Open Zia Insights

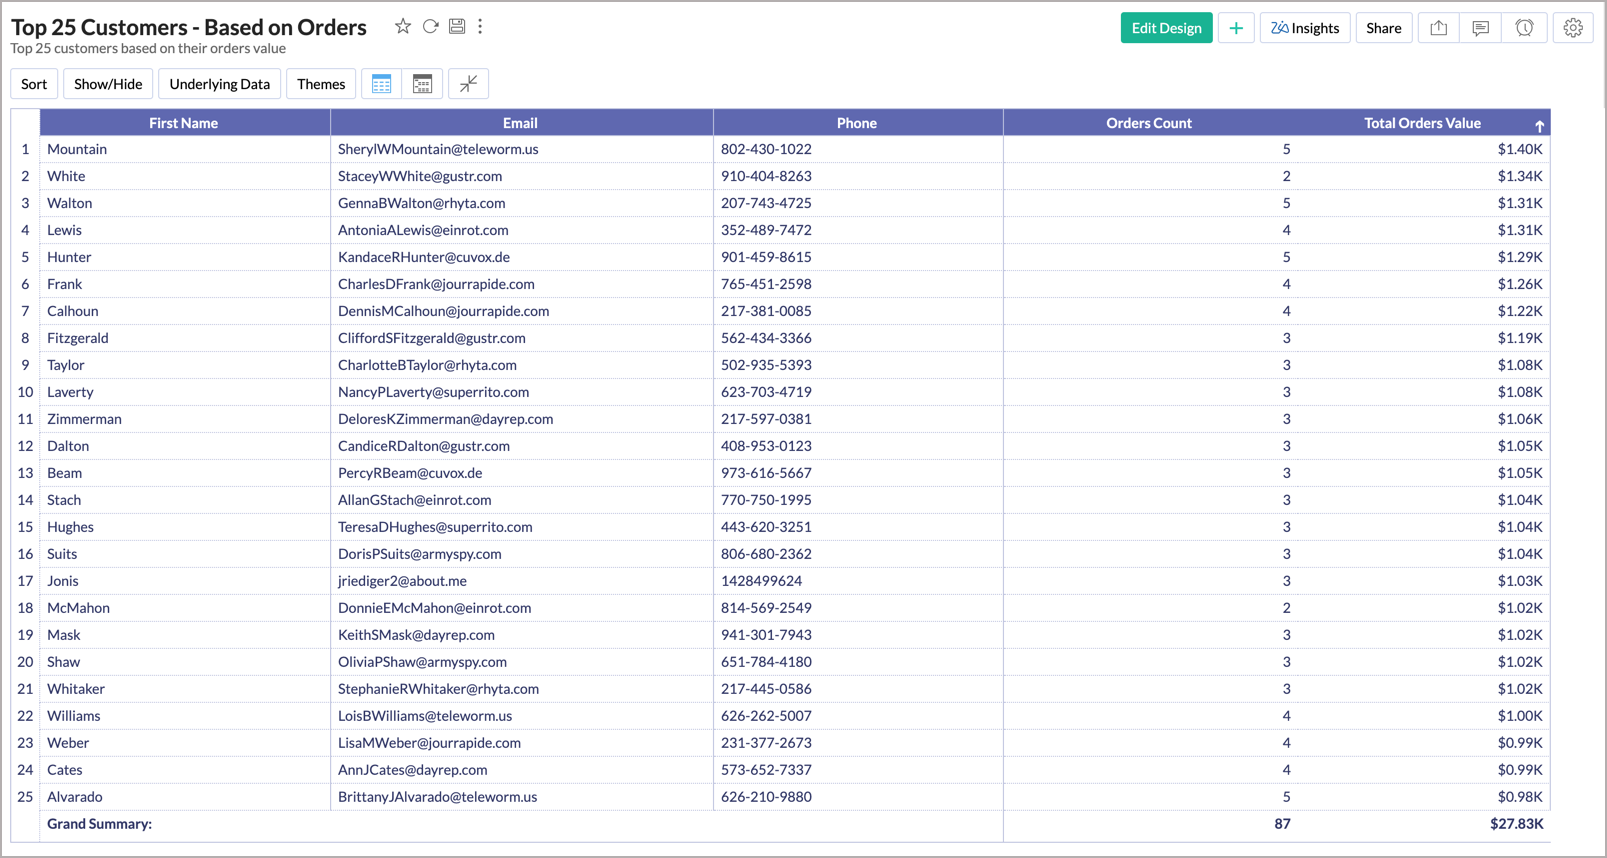tap(1305, 28)
